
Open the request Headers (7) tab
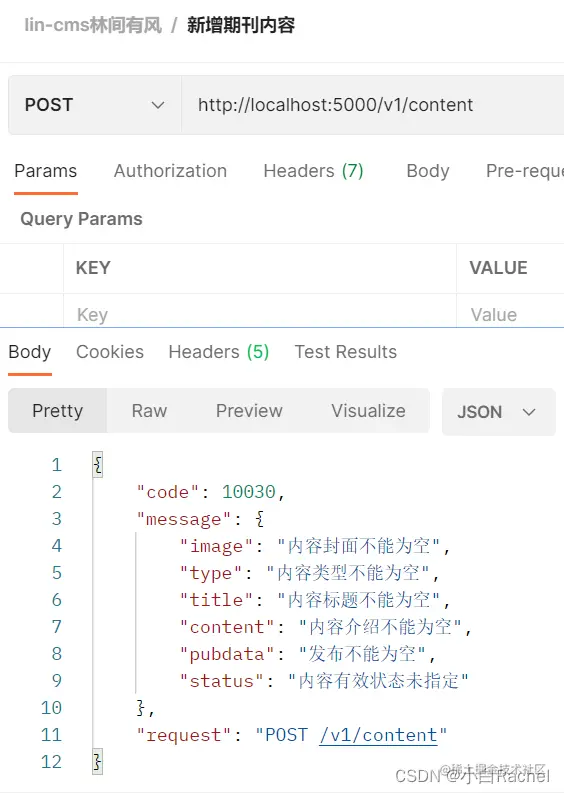point(313,171)
